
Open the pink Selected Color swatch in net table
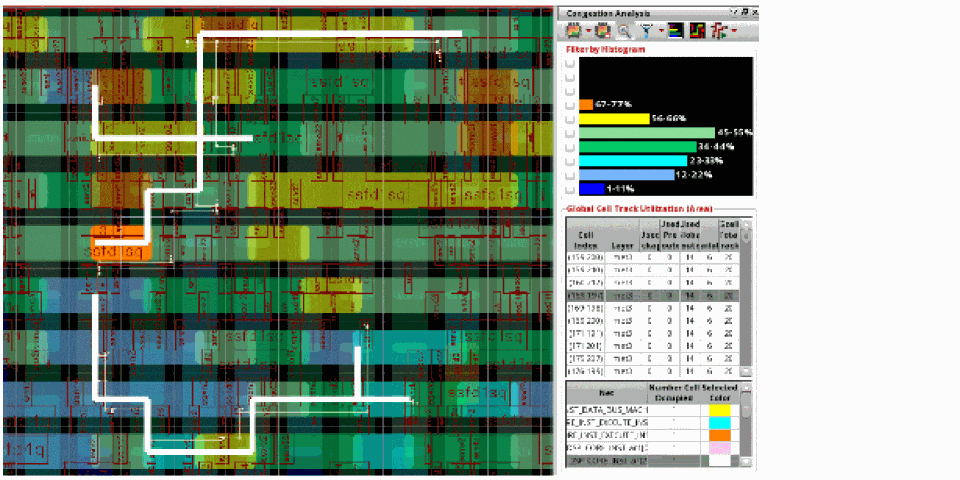coord(719,448)
